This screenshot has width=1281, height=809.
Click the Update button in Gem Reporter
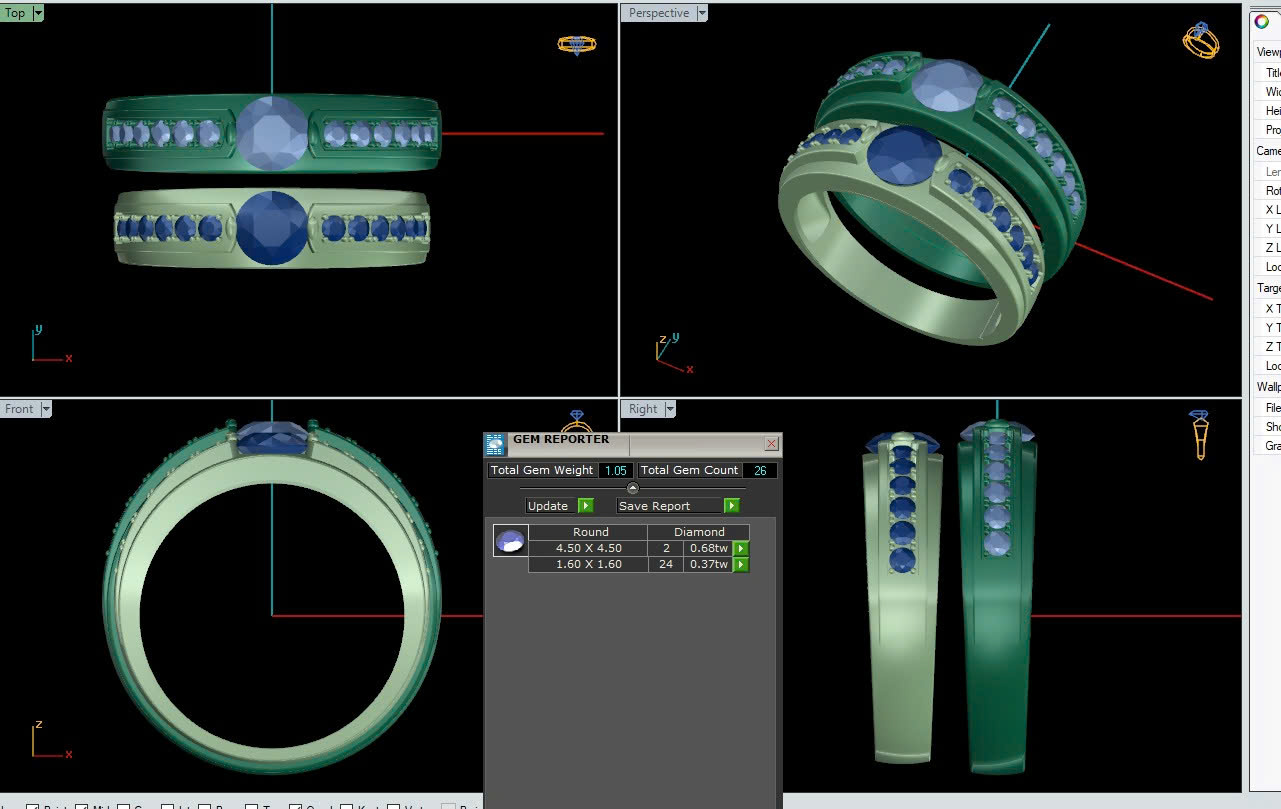coord(548,506)
